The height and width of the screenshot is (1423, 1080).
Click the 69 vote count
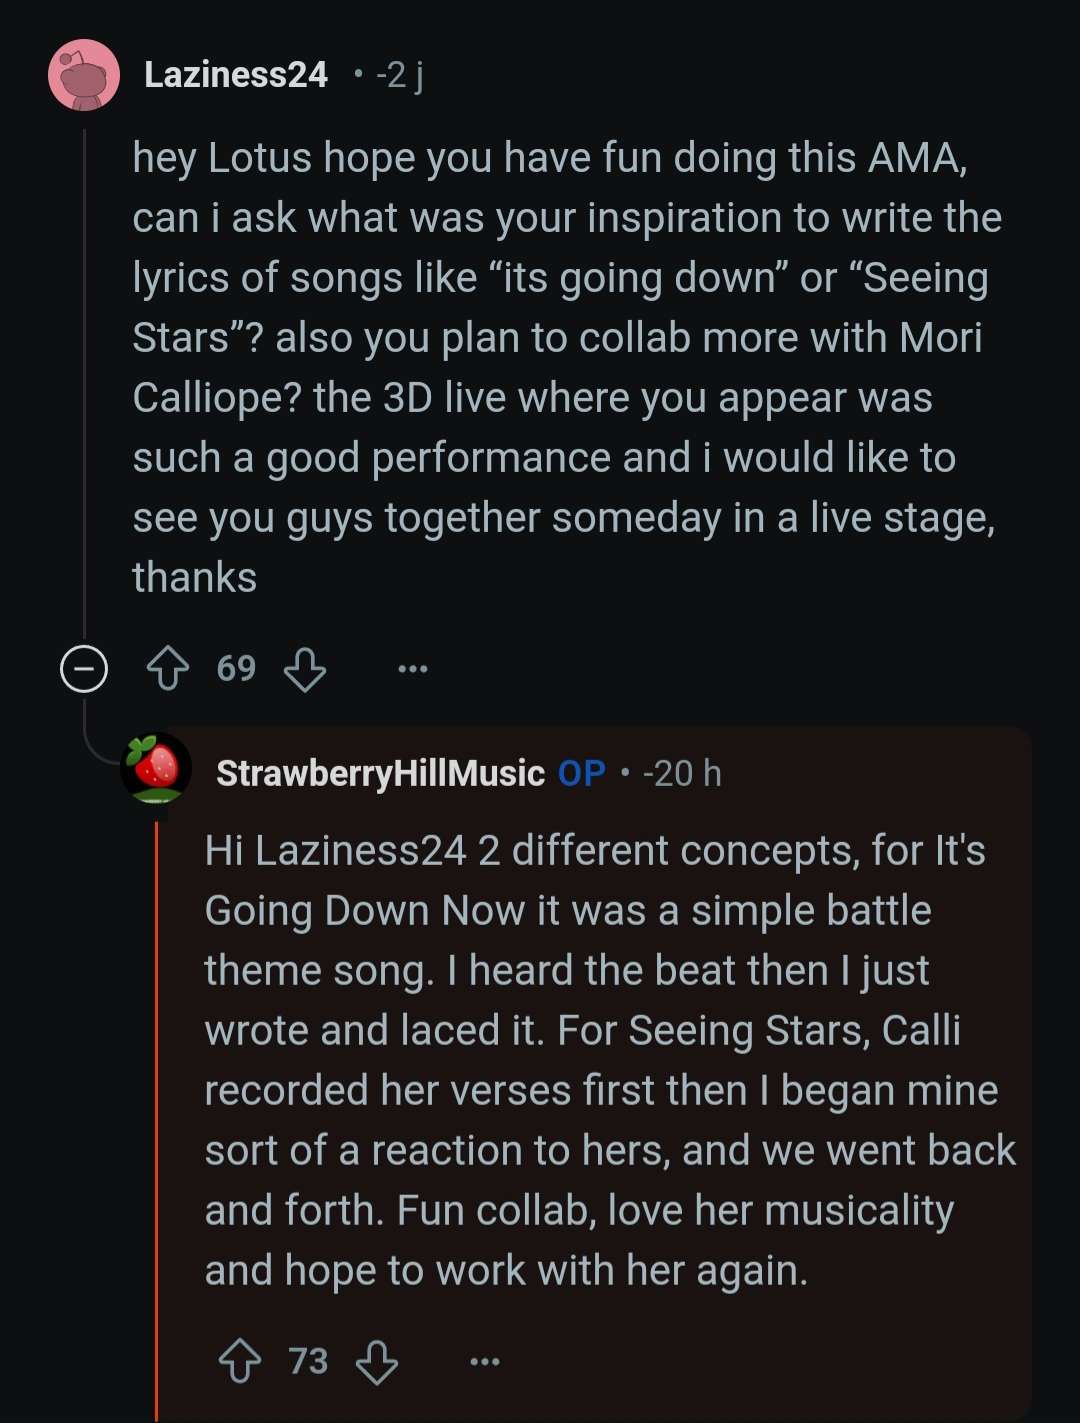click(x=236, y=668)
